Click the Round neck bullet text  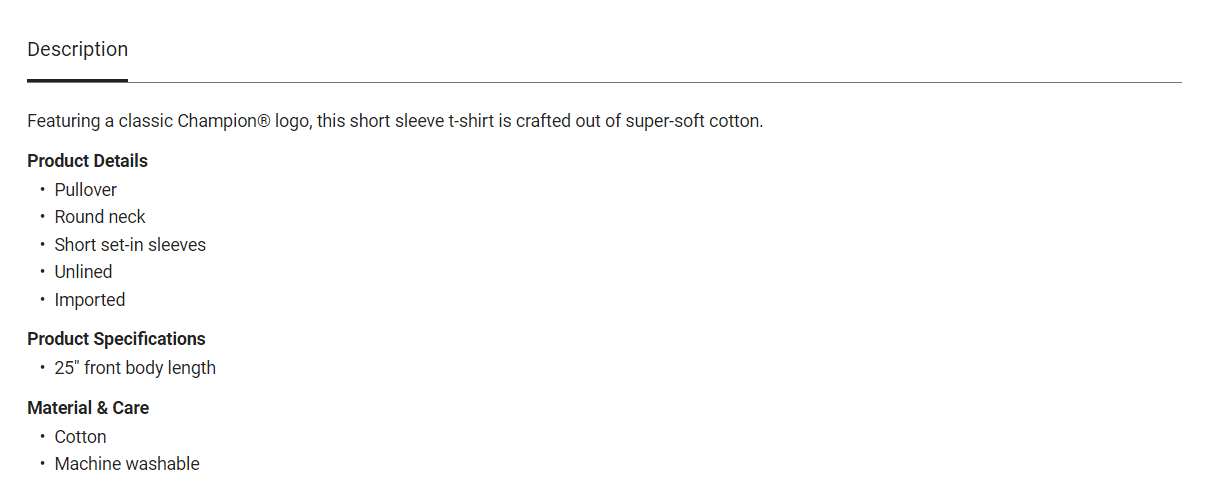[x=100, y=217]
